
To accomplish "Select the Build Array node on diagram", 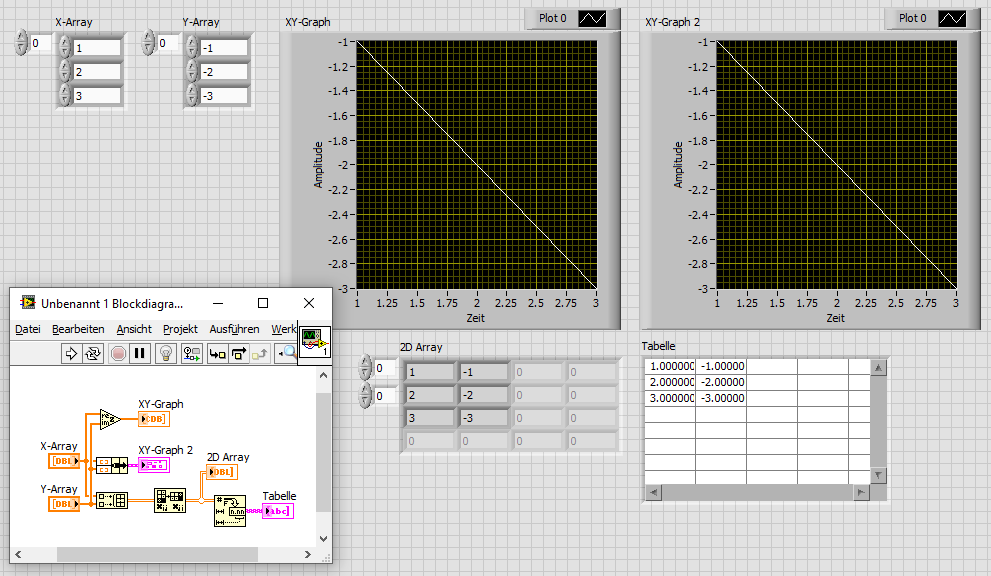I will [x=111, y=501].
